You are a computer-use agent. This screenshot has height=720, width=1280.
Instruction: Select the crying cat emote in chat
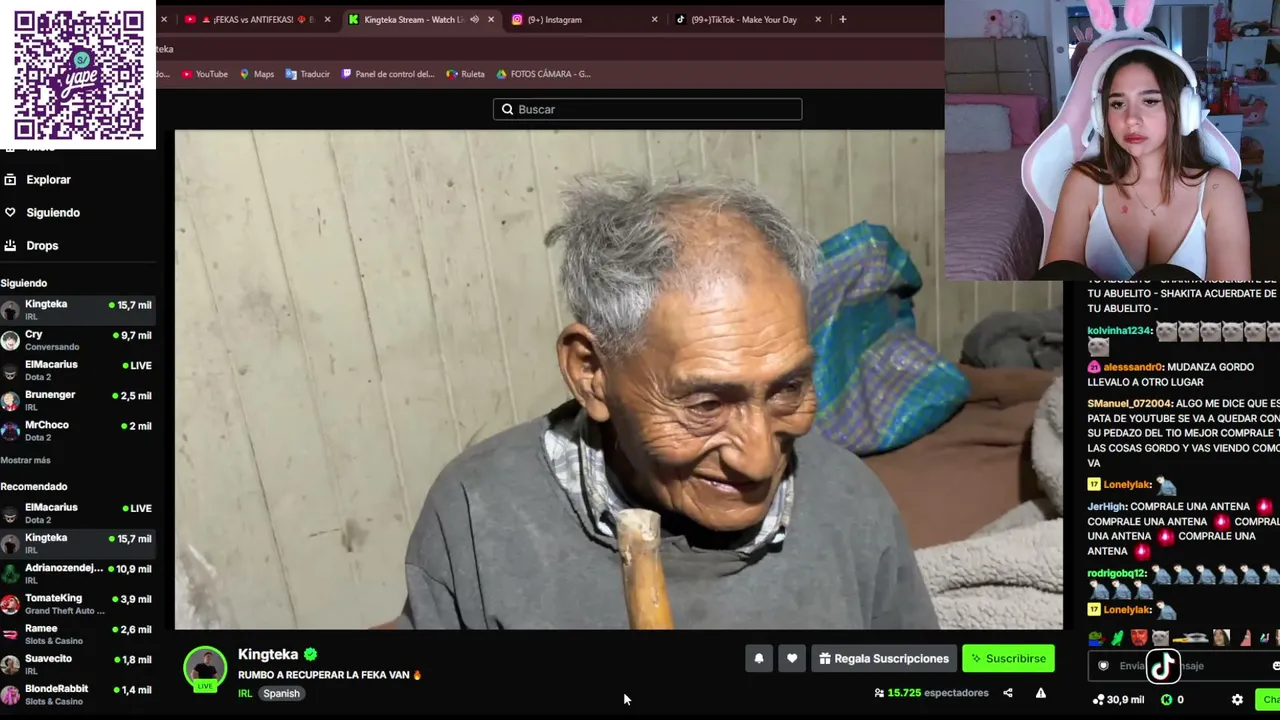[1160, 638]
